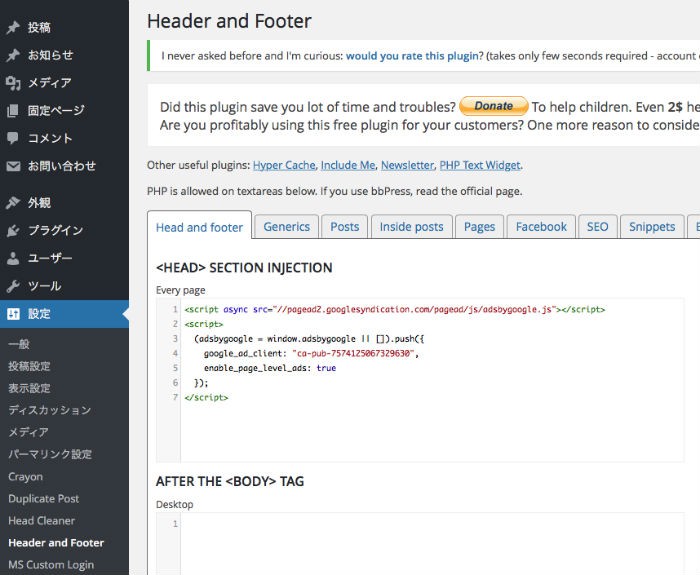Switch to the Facebook tab
This screenshot has height=575, width=700.
point(541,226)
